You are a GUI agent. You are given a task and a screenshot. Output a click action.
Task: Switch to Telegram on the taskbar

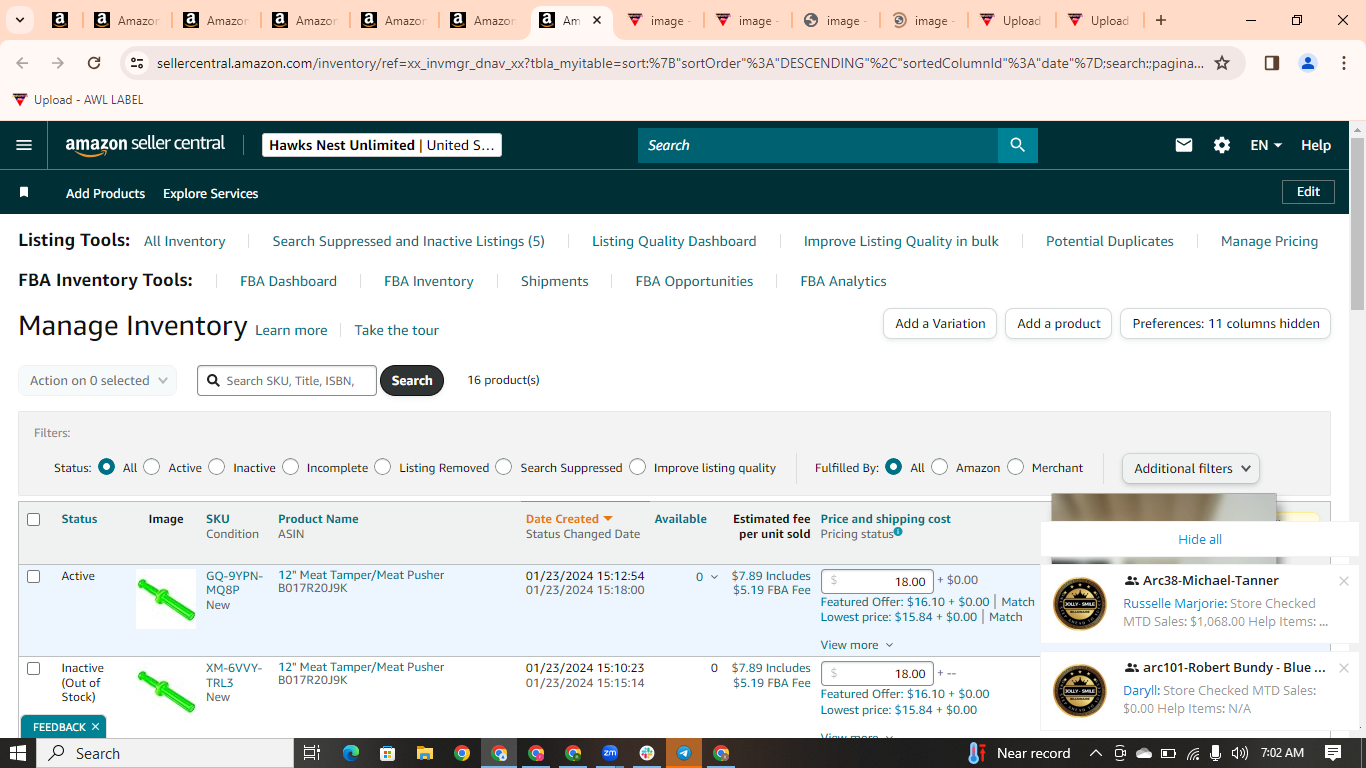pos(684,753)
